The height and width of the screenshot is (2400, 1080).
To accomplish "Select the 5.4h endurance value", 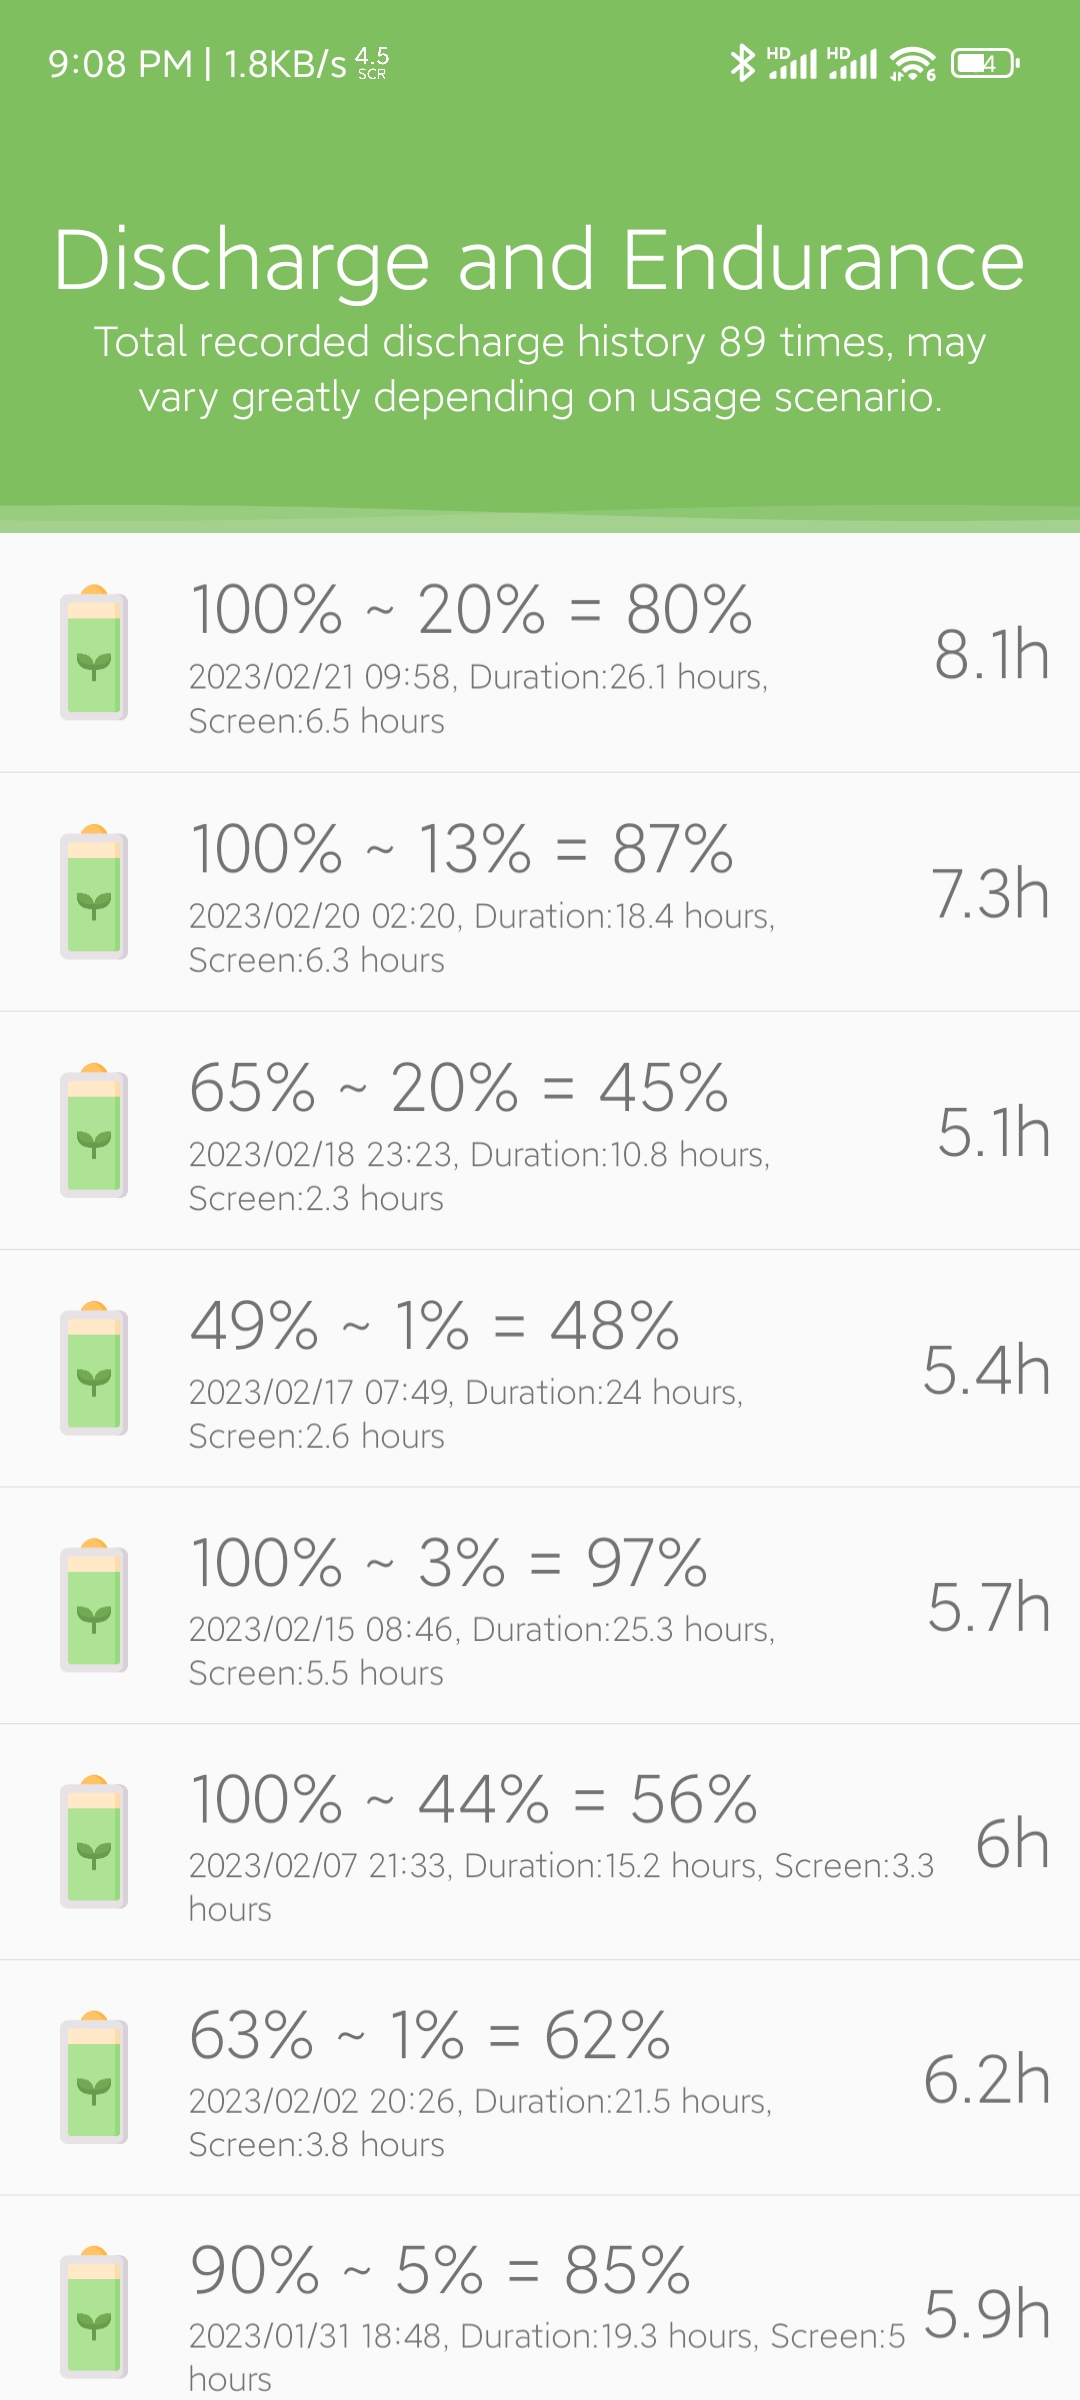I will pyautogui.click(x=986, y=1369).
